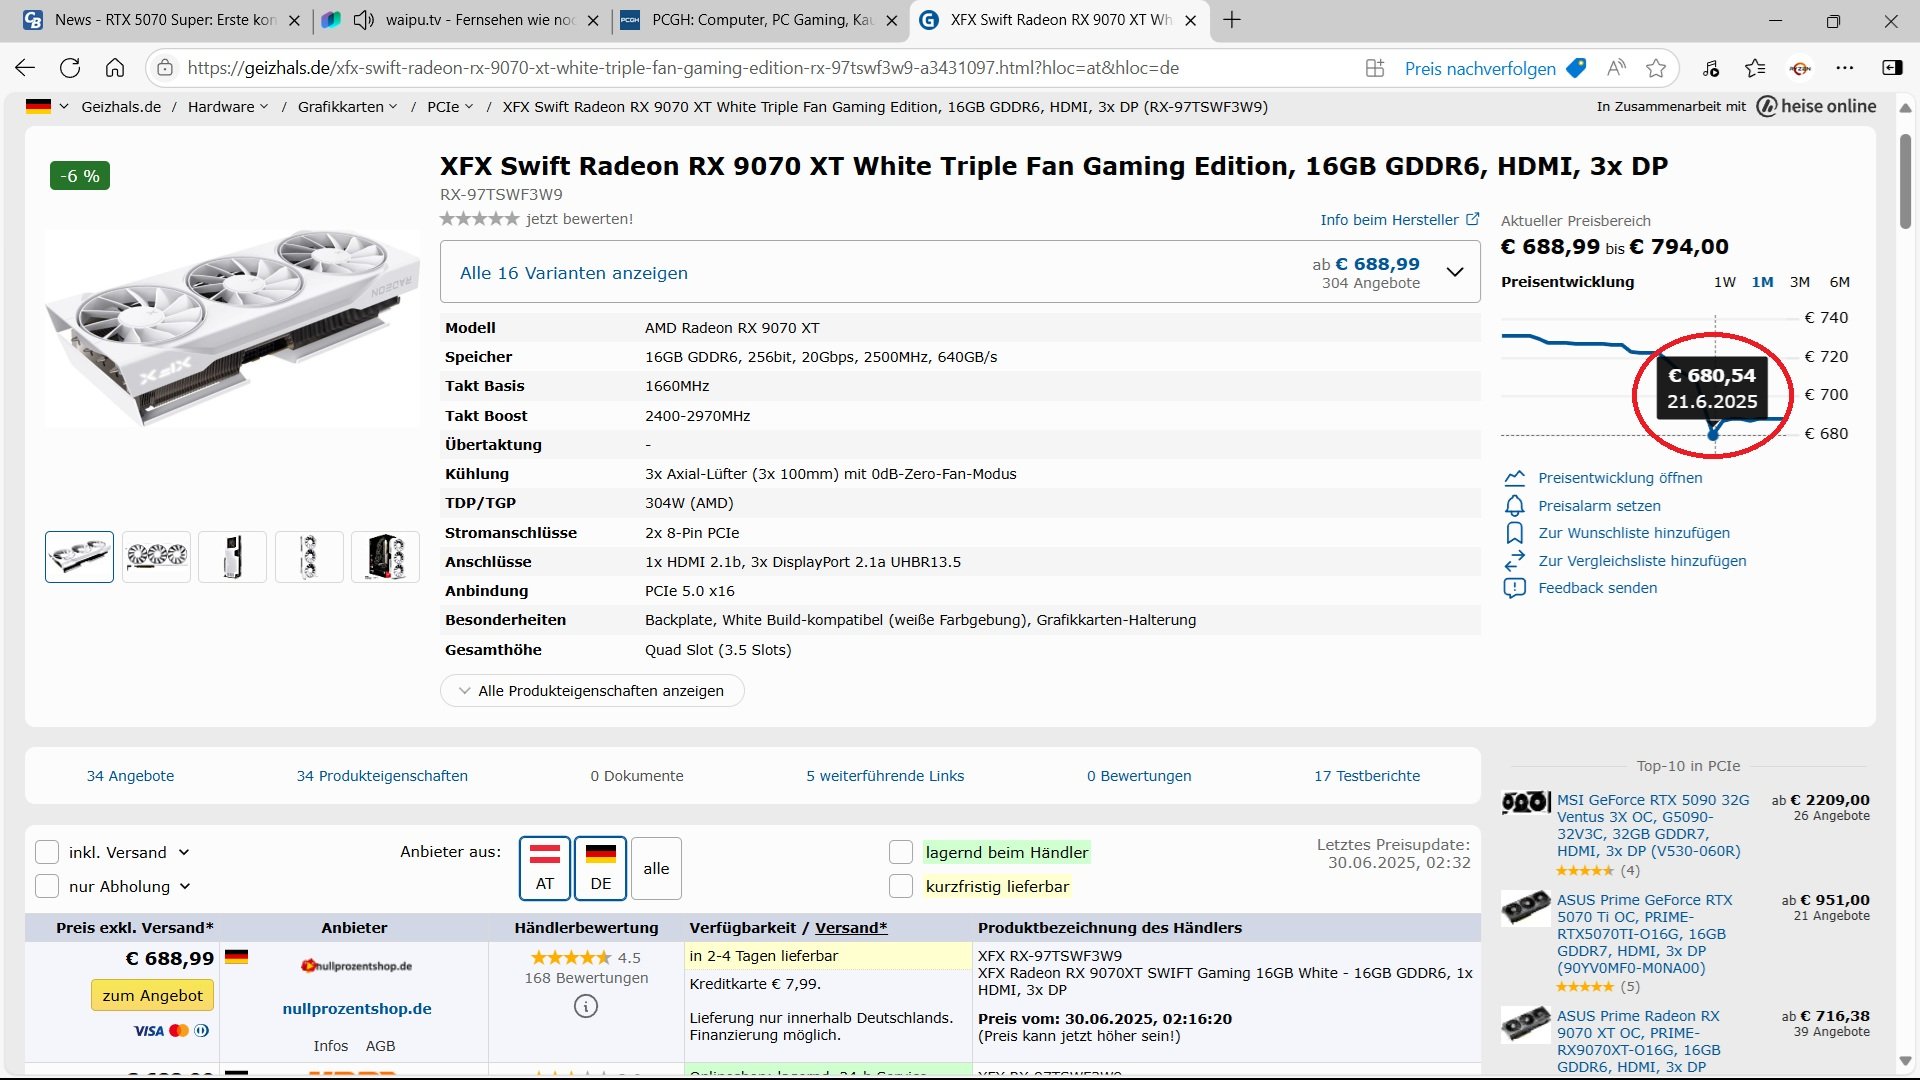Open the Grafikkarten breadcrumb dropdown
This screenshot has width=1920, height=1080.
click(x=393, y=107)
